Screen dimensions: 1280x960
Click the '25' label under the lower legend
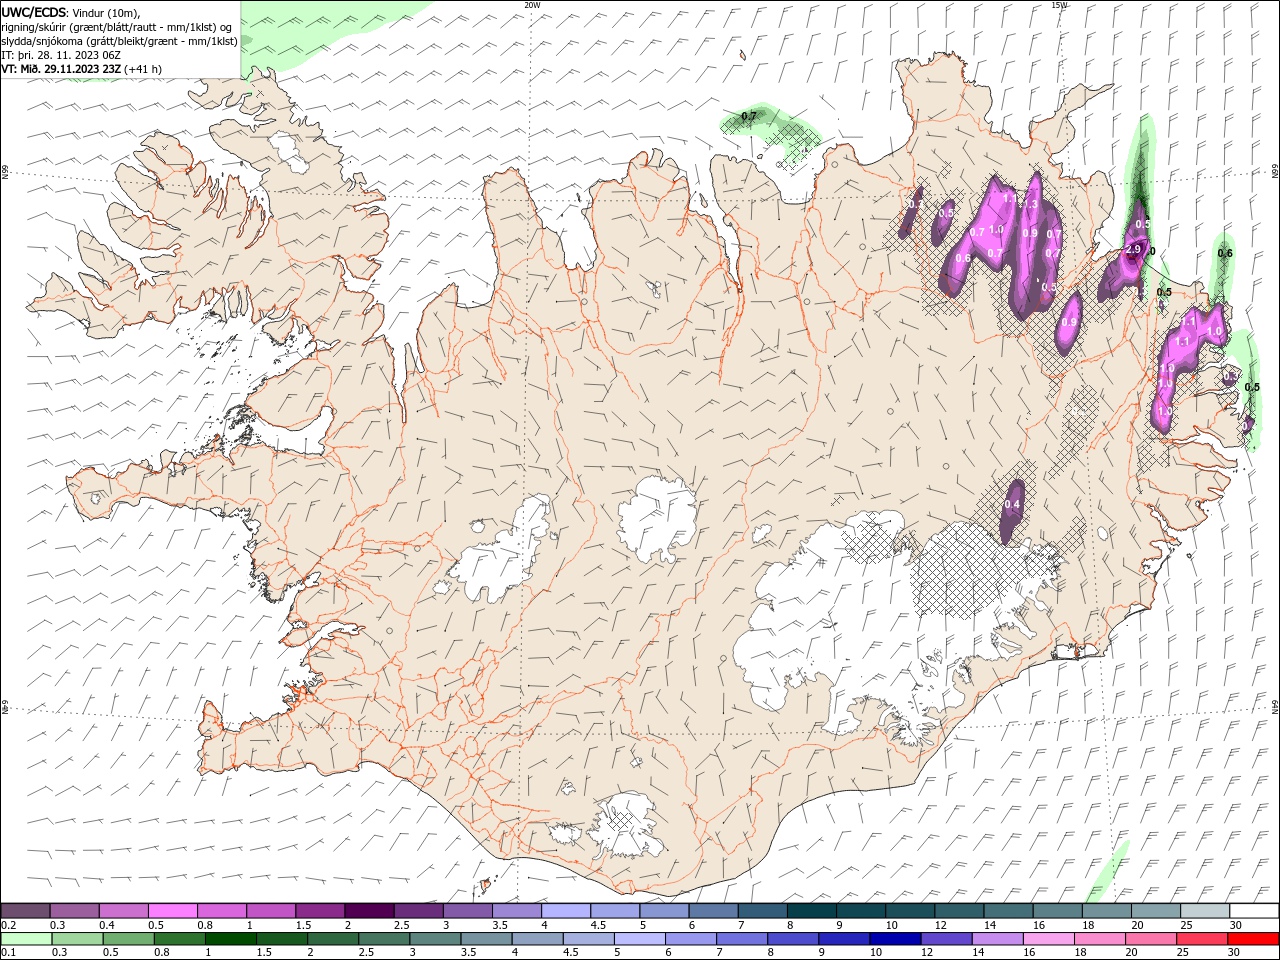point(1183,953)
